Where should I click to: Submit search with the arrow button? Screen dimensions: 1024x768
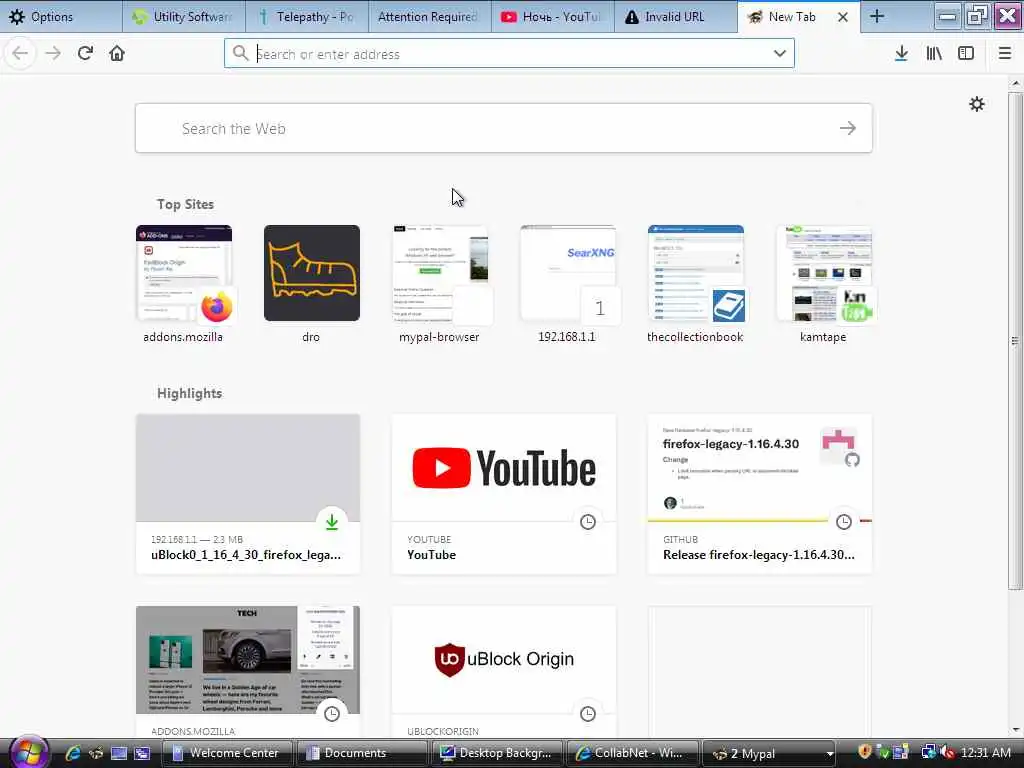click(x=848, y=128)
